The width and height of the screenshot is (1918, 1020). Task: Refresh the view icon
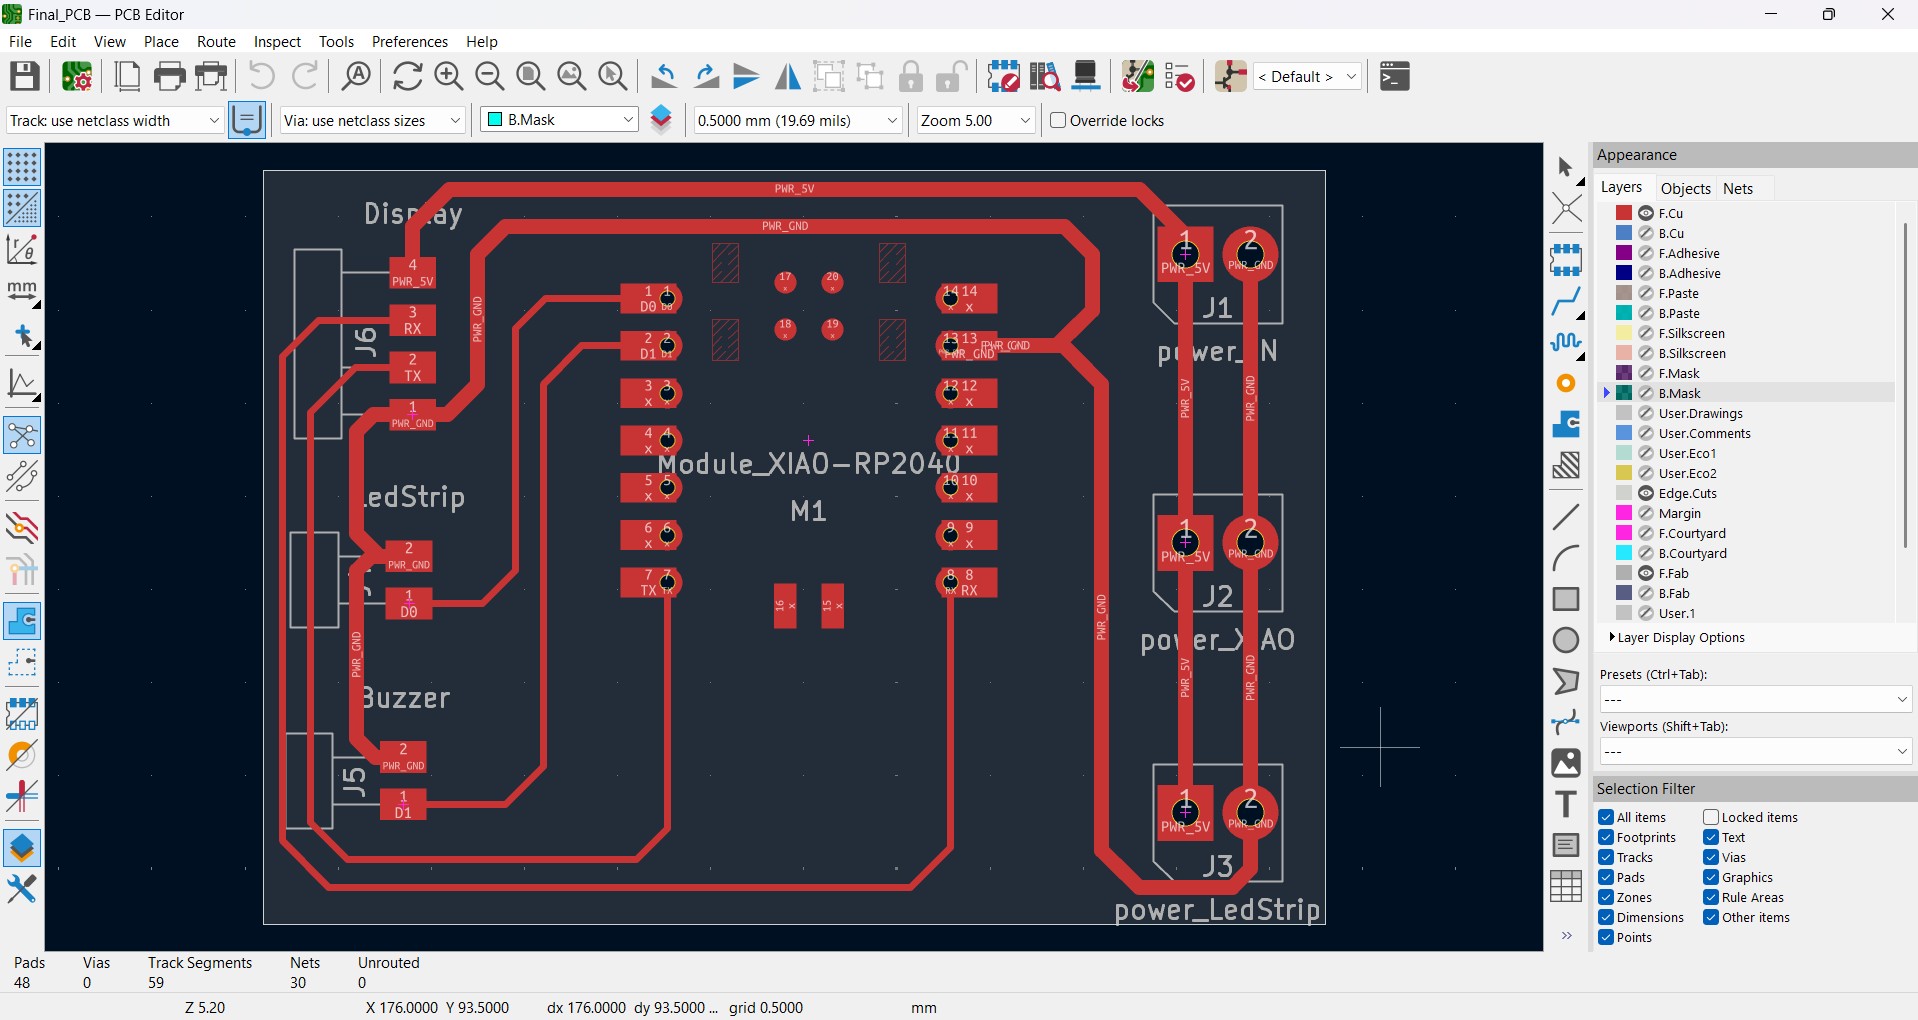coord(407,76)
